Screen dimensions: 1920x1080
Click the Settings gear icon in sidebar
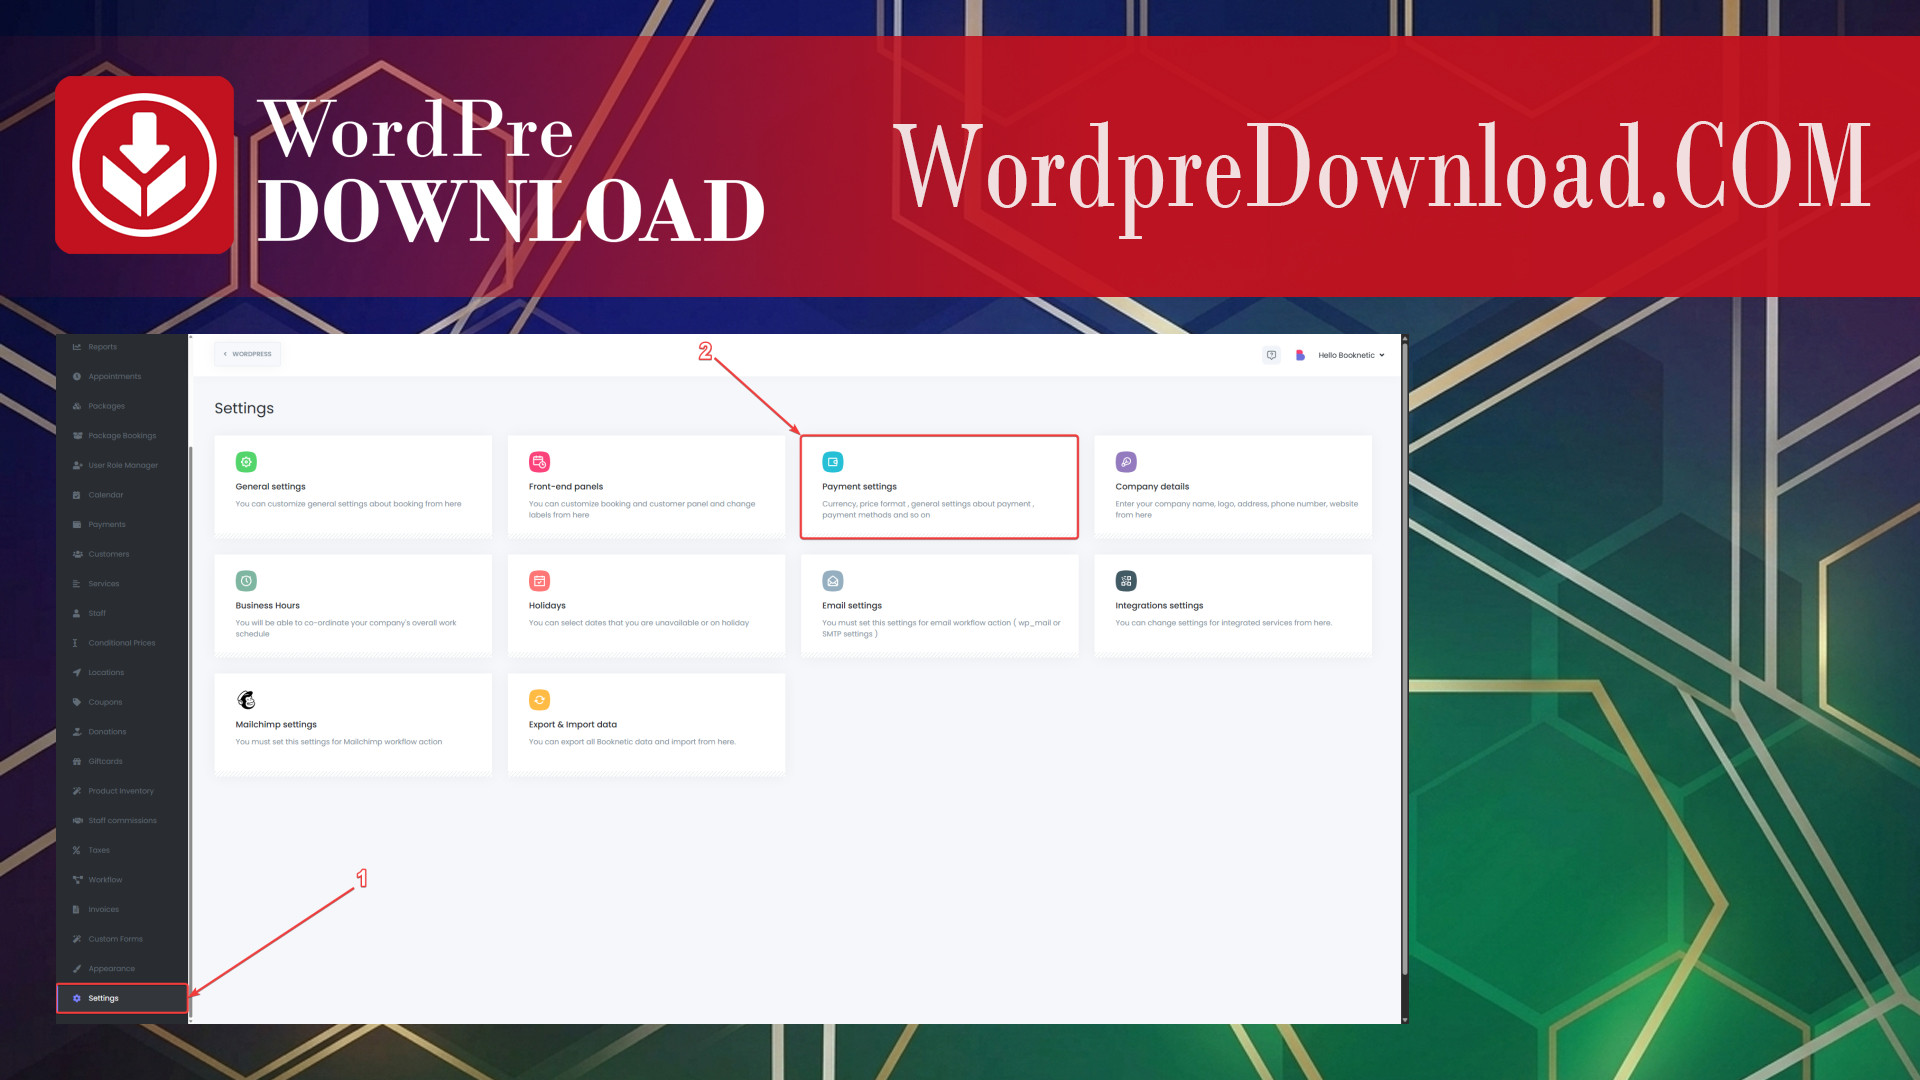click(77, 998)
